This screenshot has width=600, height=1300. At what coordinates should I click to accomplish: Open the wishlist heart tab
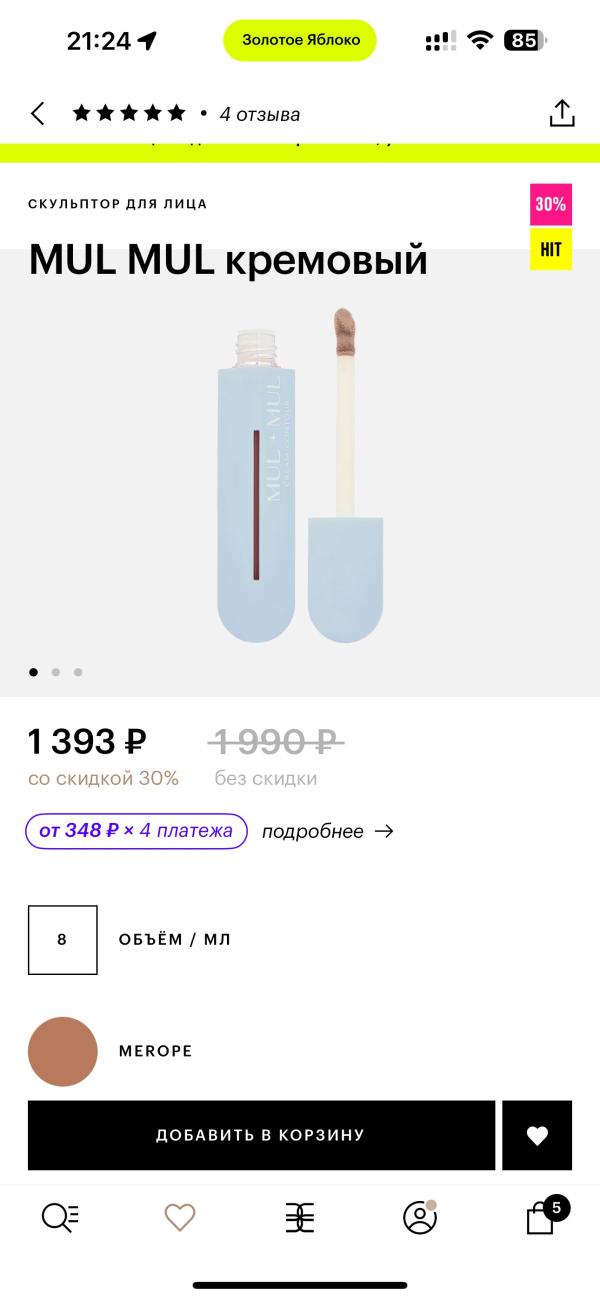pos(180,1217)
